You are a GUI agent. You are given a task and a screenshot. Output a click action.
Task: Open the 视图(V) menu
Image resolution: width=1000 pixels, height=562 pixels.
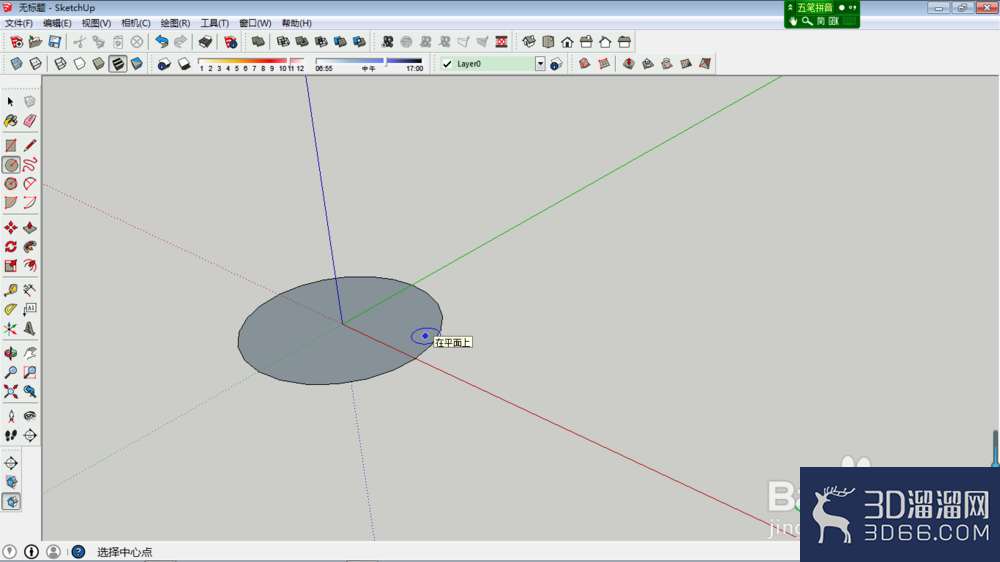coord(96,23)
